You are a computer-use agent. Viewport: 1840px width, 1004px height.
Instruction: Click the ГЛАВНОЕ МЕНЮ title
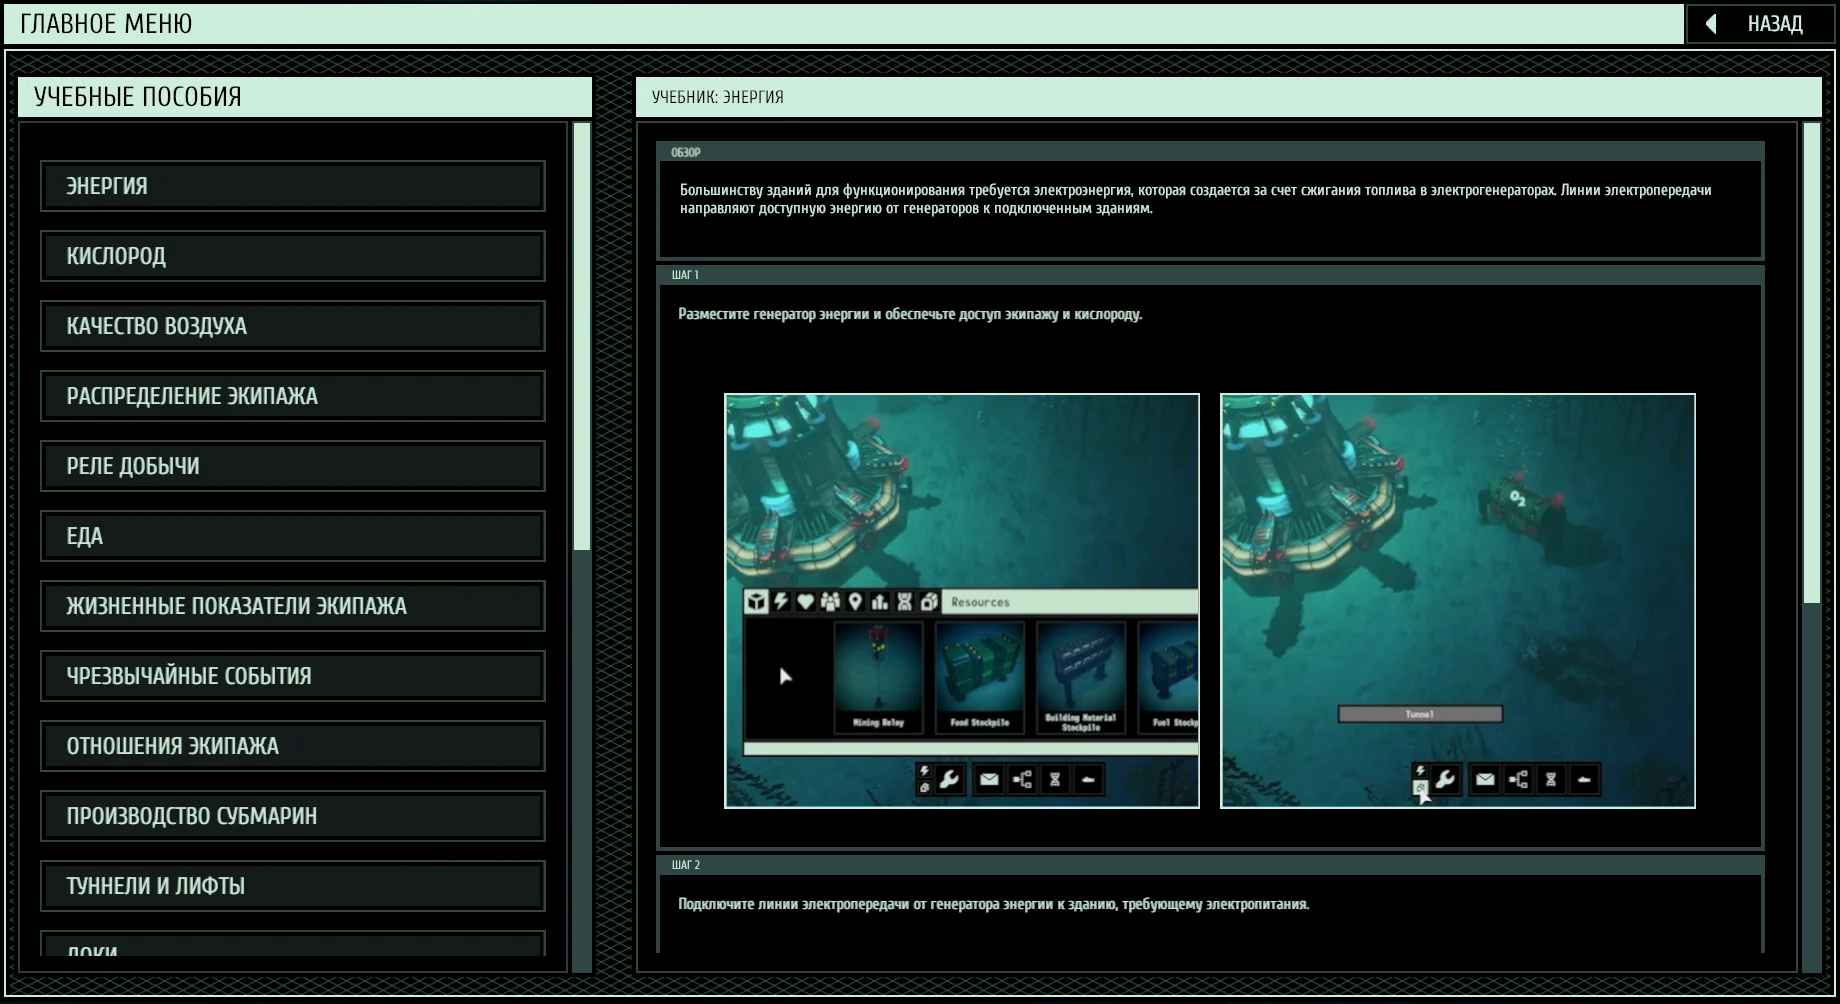tap(106, 24)
